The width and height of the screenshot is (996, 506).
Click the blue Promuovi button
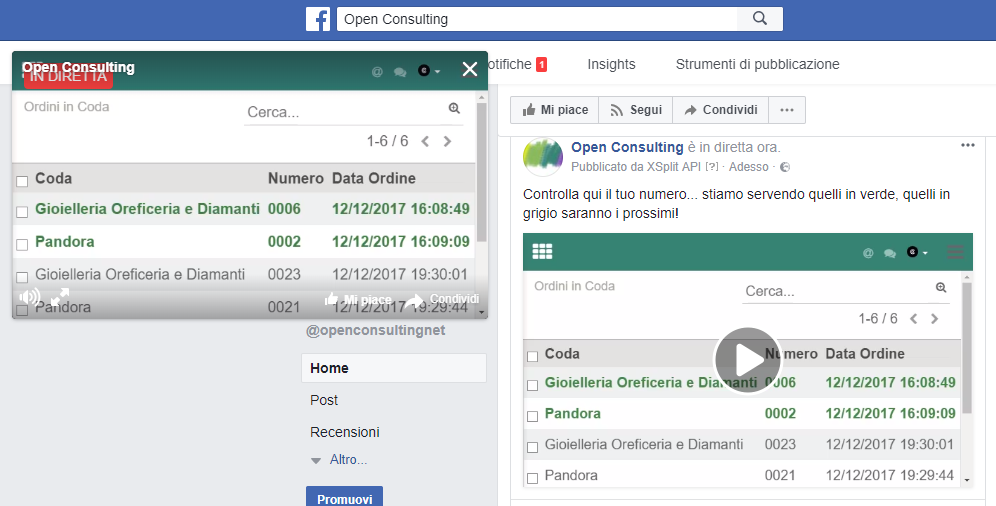coord(344,497)
